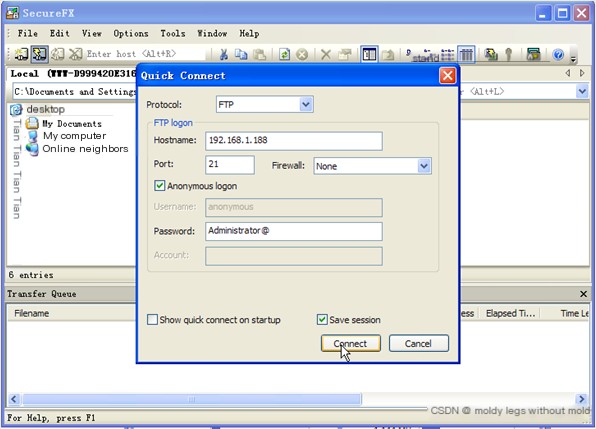
Task: Click the parent folder up icon
Action: point(388,55)
